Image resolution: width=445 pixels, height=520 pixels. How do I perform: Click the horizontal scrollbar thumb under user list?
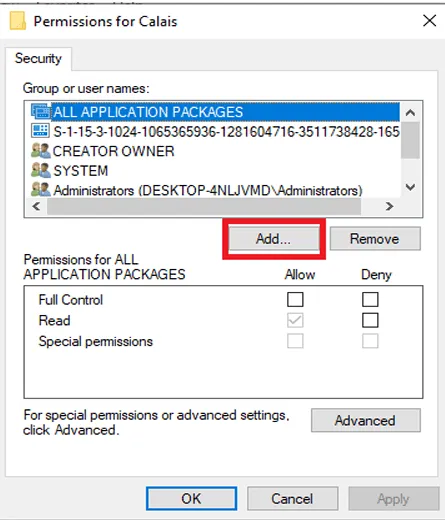click(204, 206)
